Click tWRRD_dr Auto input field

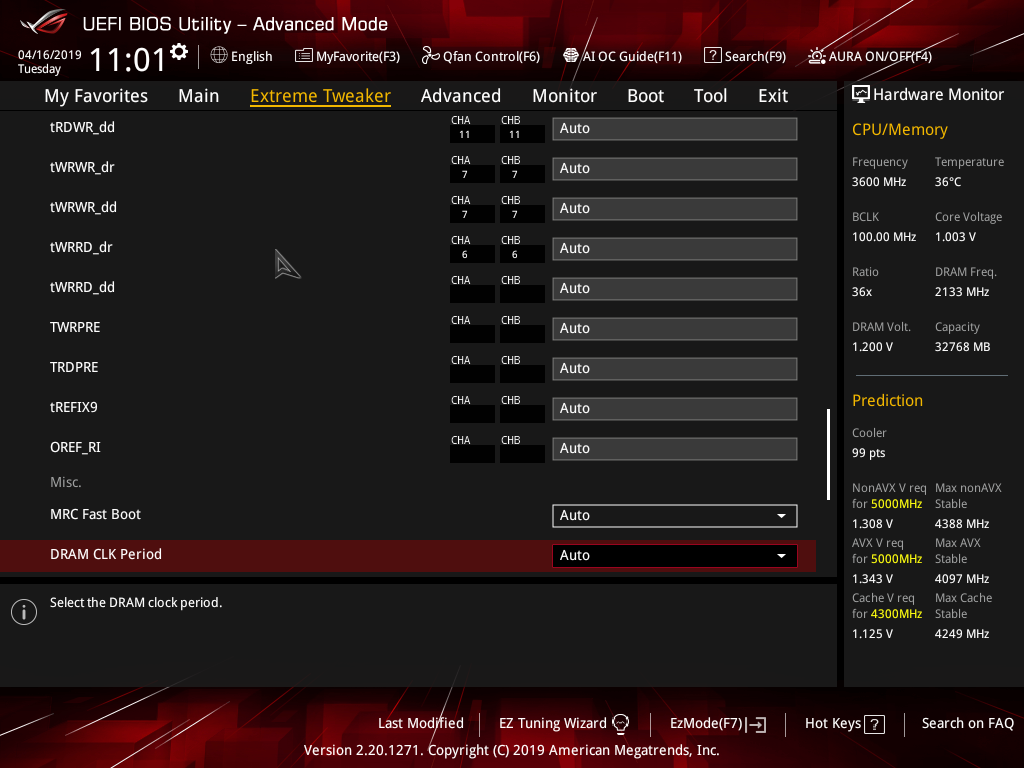click(x=675, y=249)
